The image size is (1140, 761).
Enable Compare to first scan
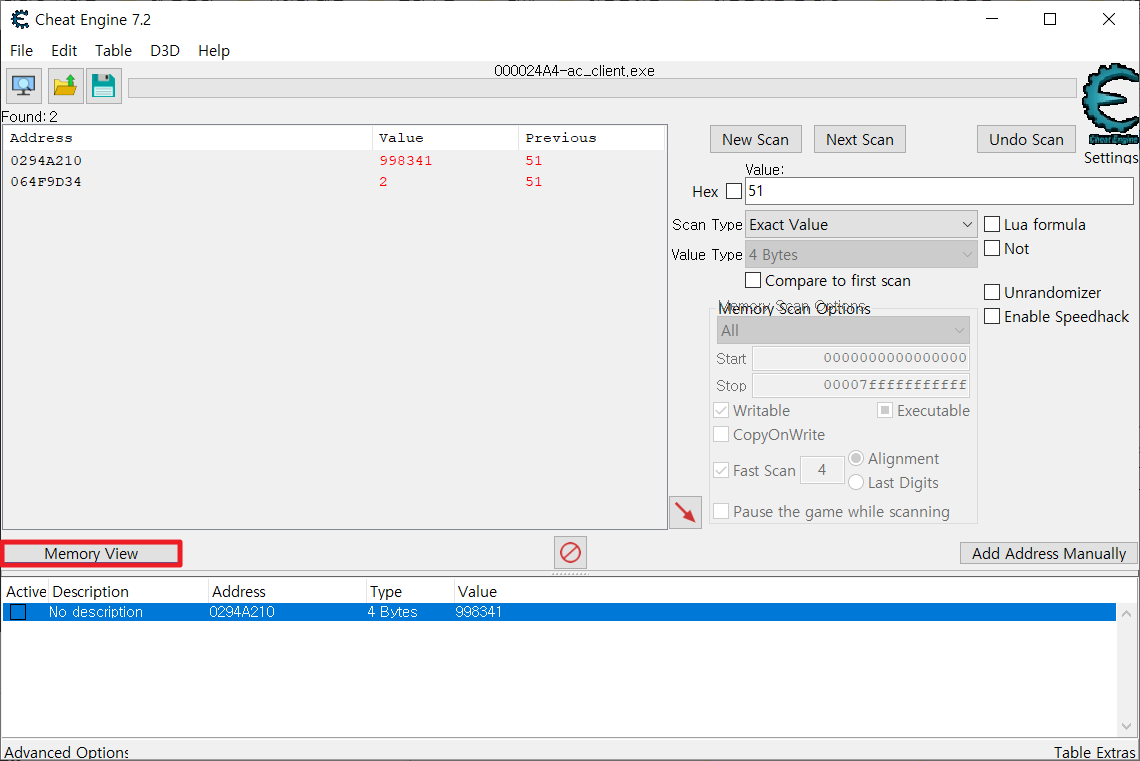point(753,280)
